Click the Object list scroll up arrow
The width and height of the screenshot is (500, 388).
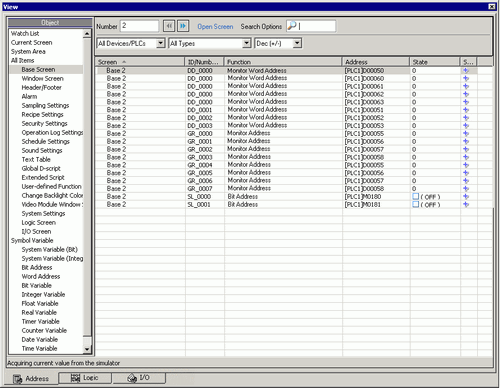[87, 34]
